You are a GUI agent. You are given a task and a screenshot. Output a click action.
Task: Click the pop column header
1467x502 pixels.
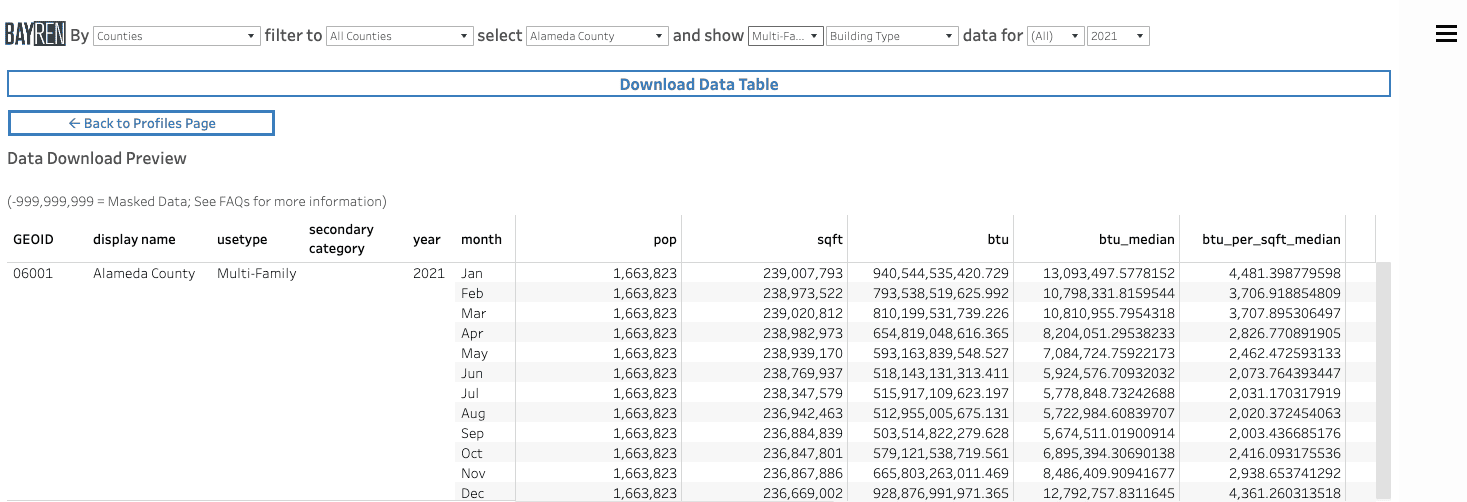[666, 239]
